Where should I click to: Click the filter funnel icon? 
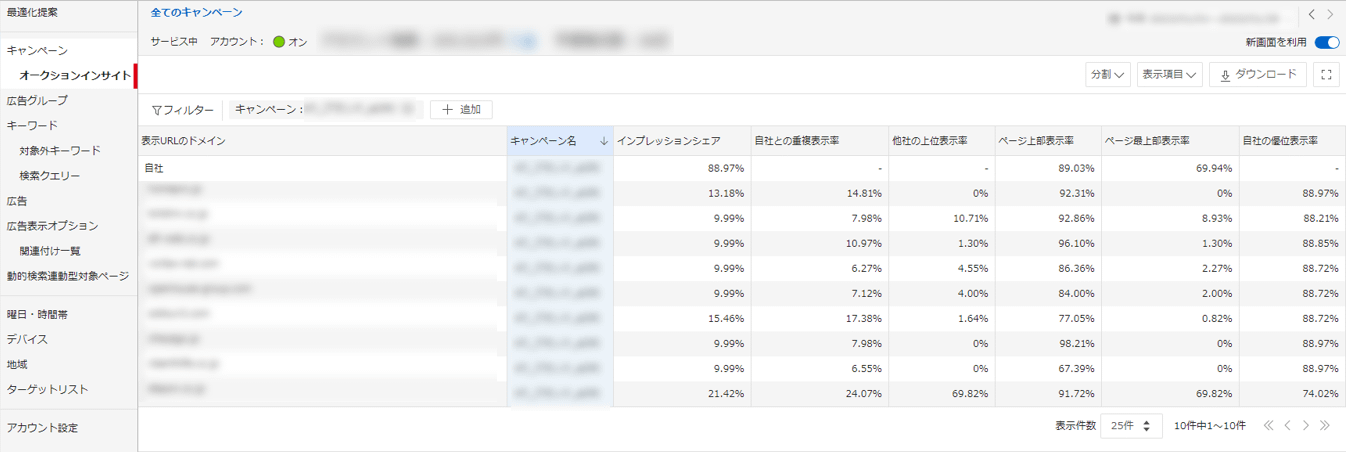pos(156,110)
